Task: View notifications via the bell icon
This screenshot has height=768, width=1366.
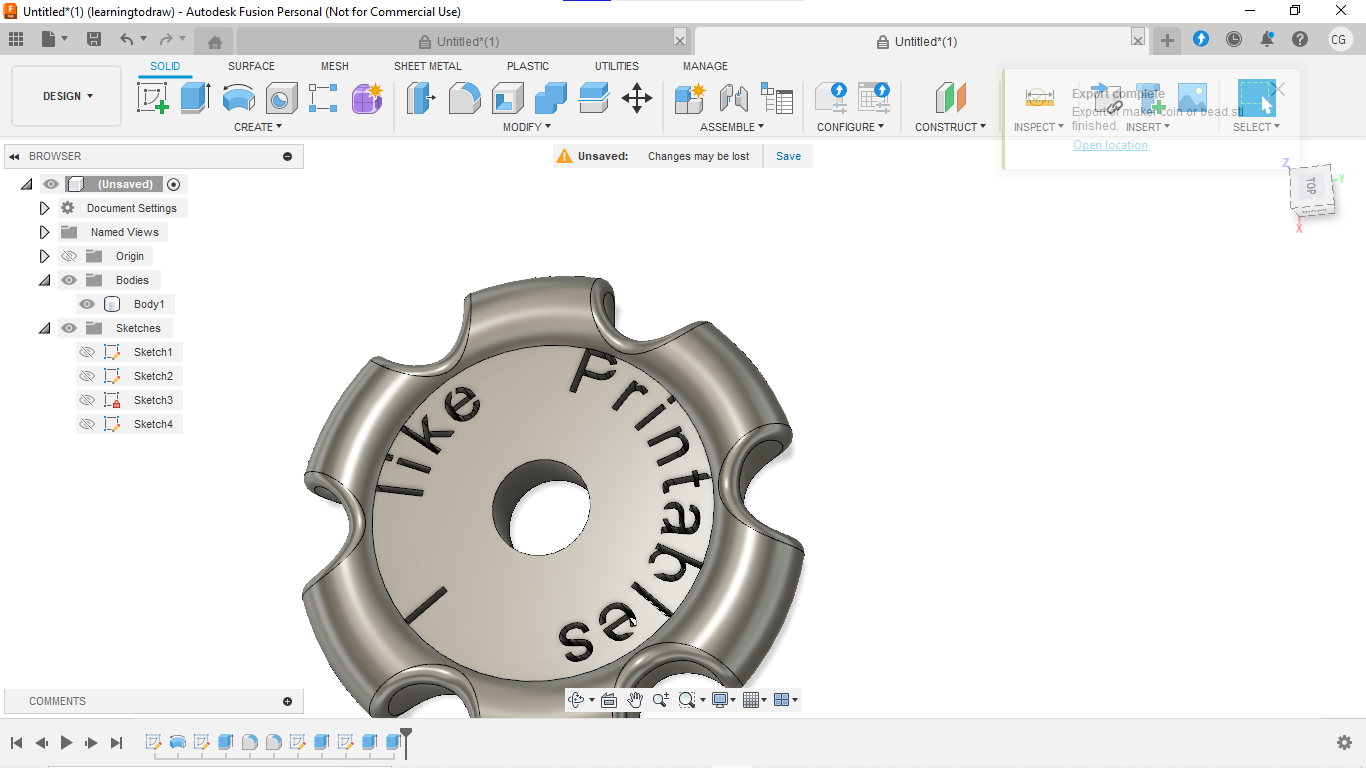Action: [x=1267, y=39]
